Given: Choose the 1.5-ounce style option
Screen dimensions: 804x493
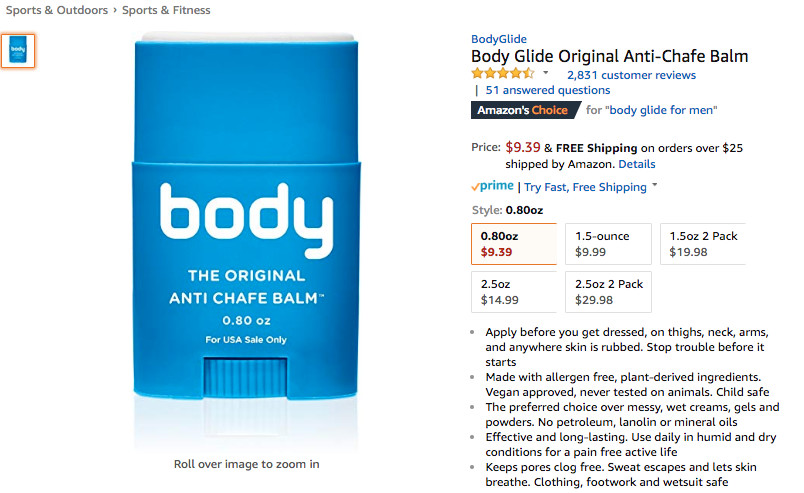Looking at the screenshot, I should (x=608, y=244).
